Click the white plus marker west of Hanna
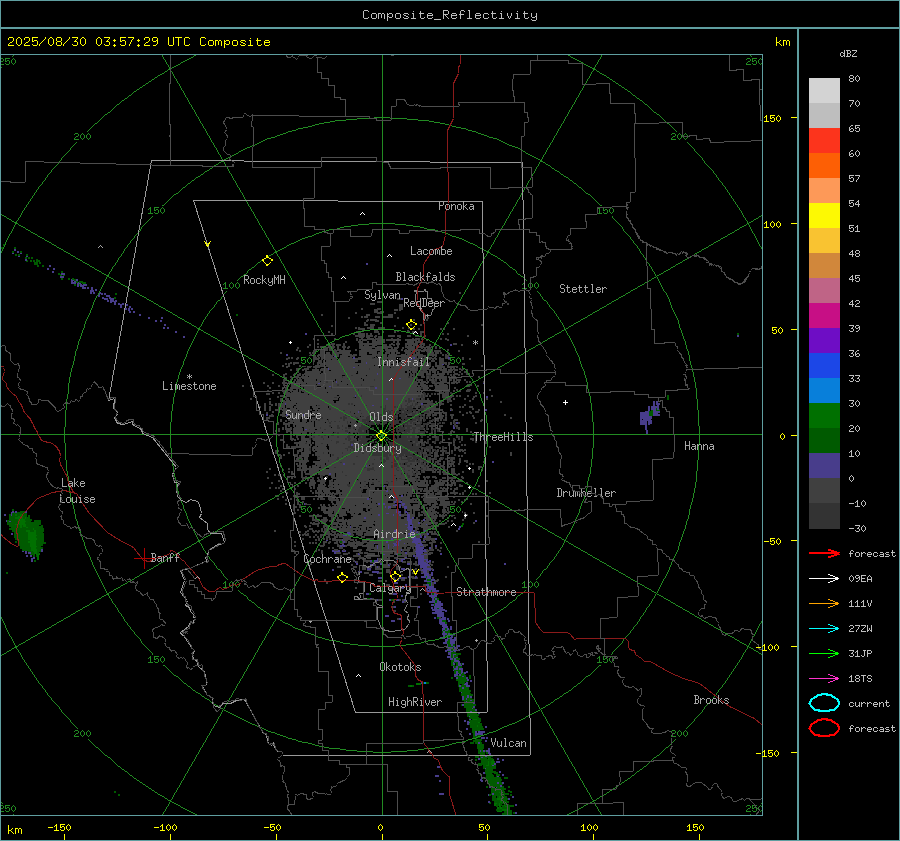The width and height of the screenshot is (900, 841). pos(565,402)
